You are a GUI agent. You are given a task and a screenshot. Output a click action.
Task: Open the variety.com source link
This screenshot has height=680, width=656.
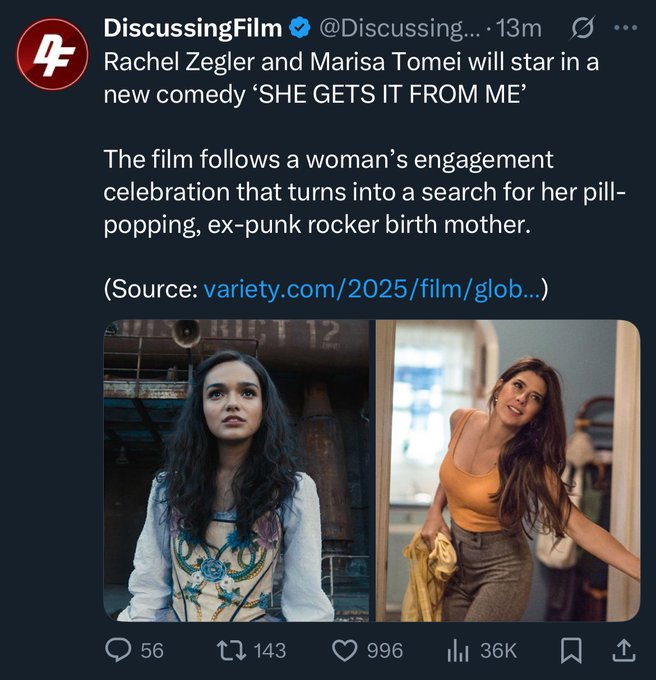tap(373, 289)
